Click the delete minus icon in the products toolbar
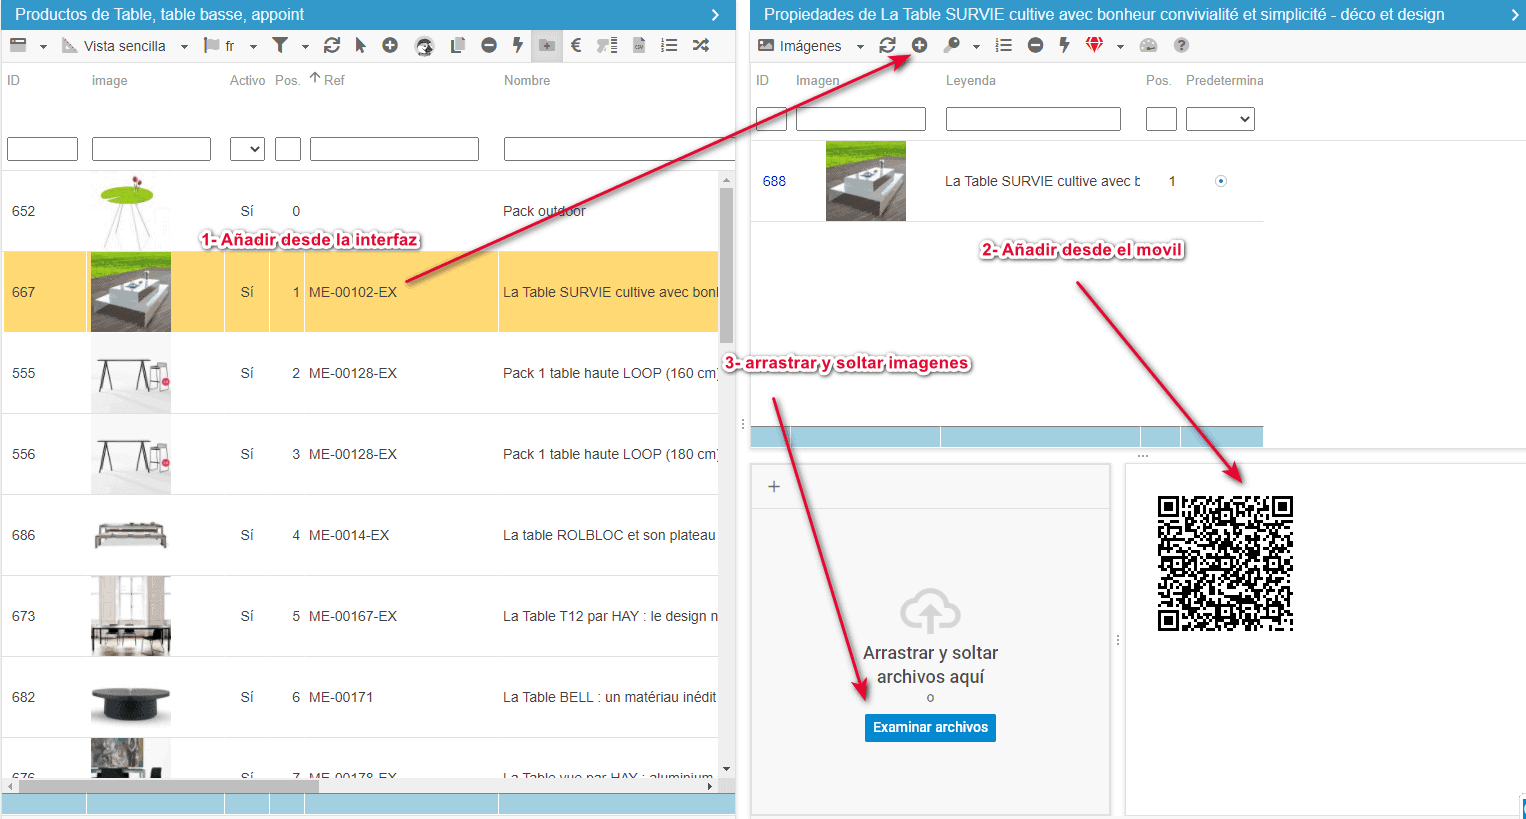The height and width of the screenshot is (819, 1526). [488, 45]
